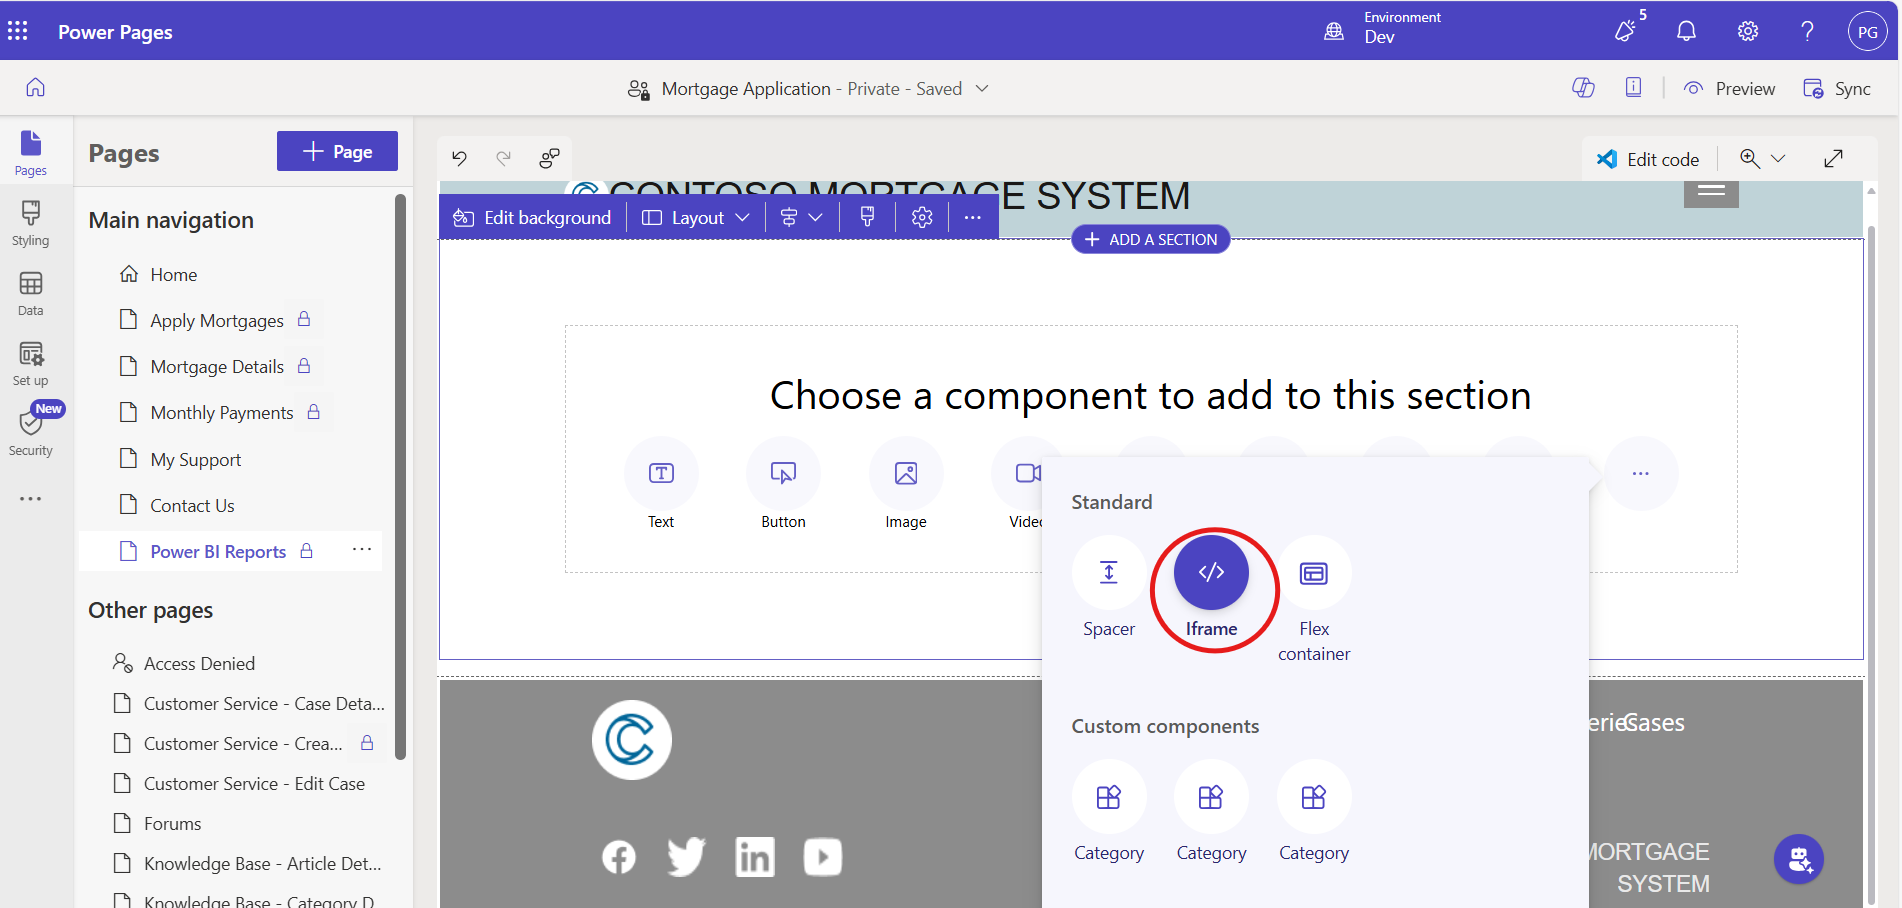
Task: Expand the Layout dropdown
Action: click(696, 218)
